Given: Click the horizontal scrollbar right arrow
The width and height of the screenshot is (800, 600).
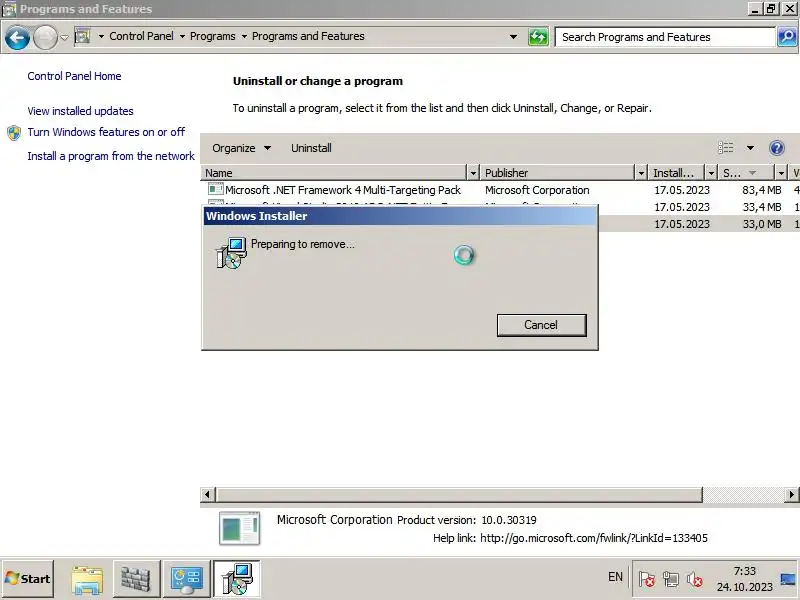Looking at the screenshot, I should pyautogui.click(x=791, y=494).
